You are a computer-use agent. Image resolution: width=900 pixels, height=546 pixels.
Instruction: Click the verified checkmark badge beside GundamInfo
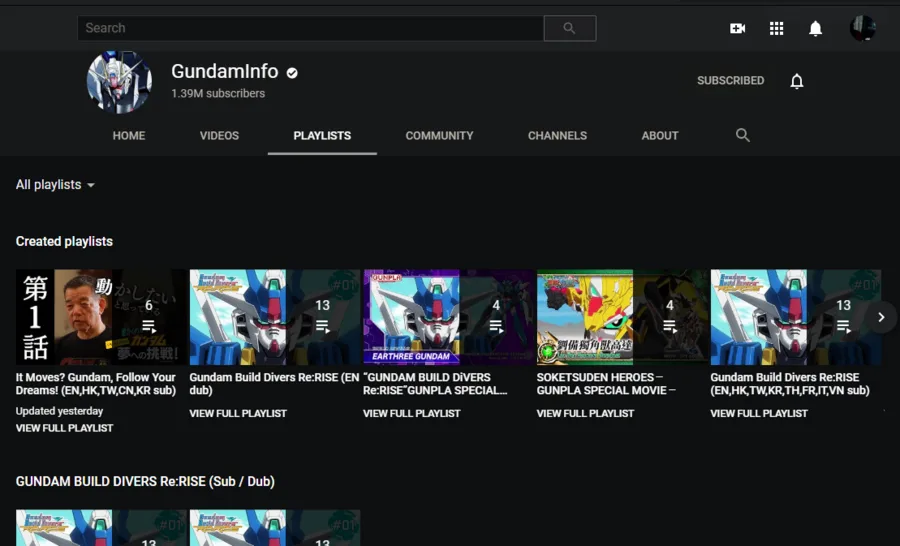click(x=292, y=73)
